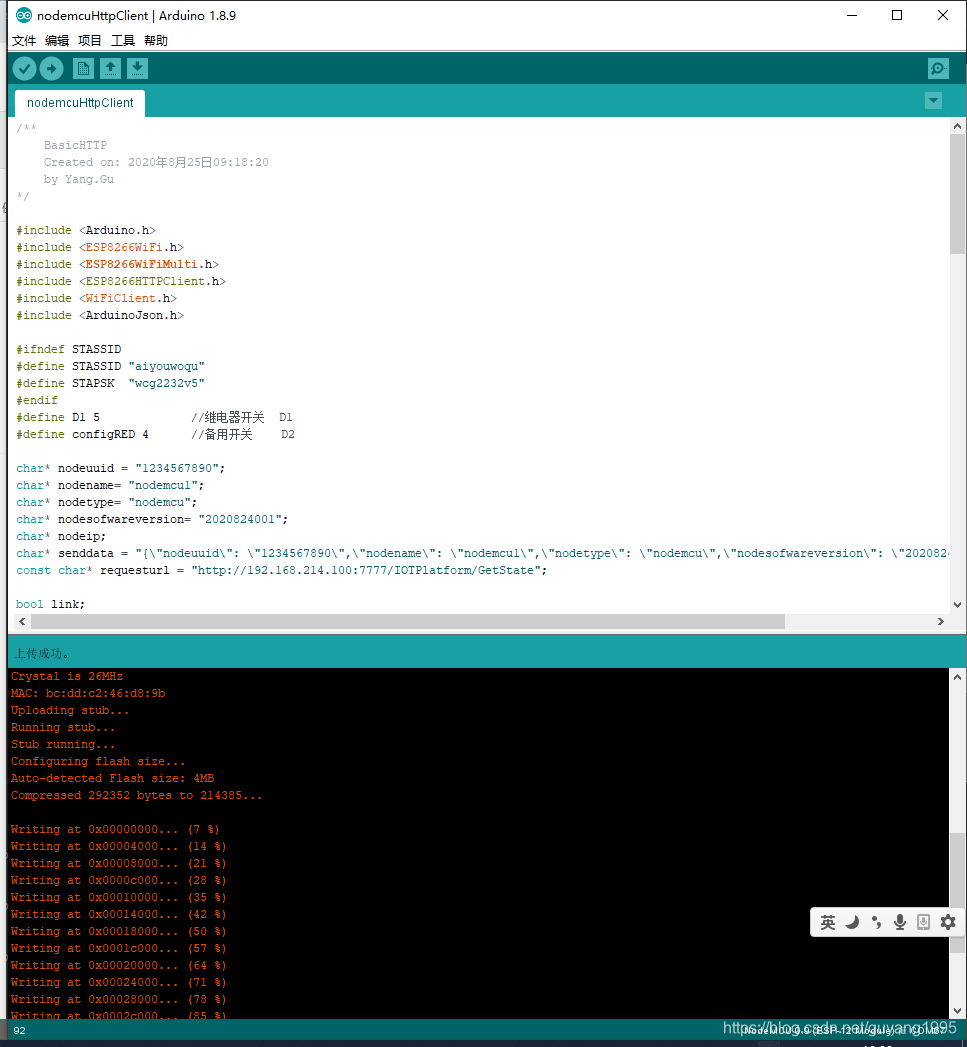
Task: Click editor vertical scrollbar down arrow
Action: click(958, 605)
